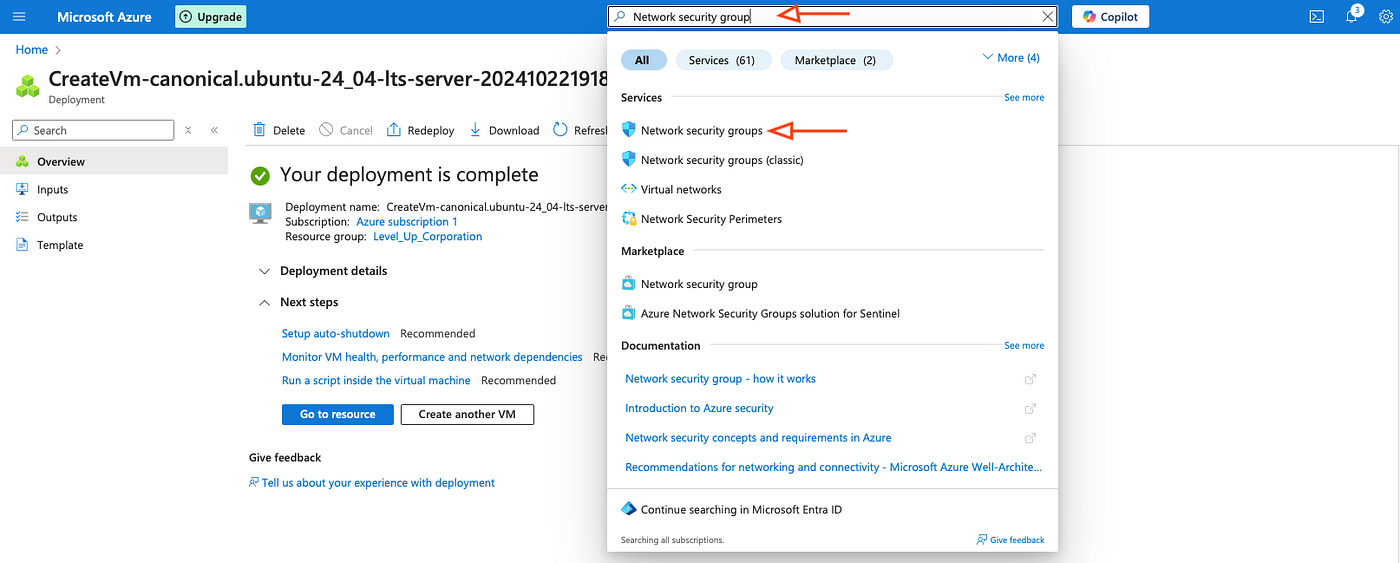Open the hamburger portal menu

(x=19, y=17)
